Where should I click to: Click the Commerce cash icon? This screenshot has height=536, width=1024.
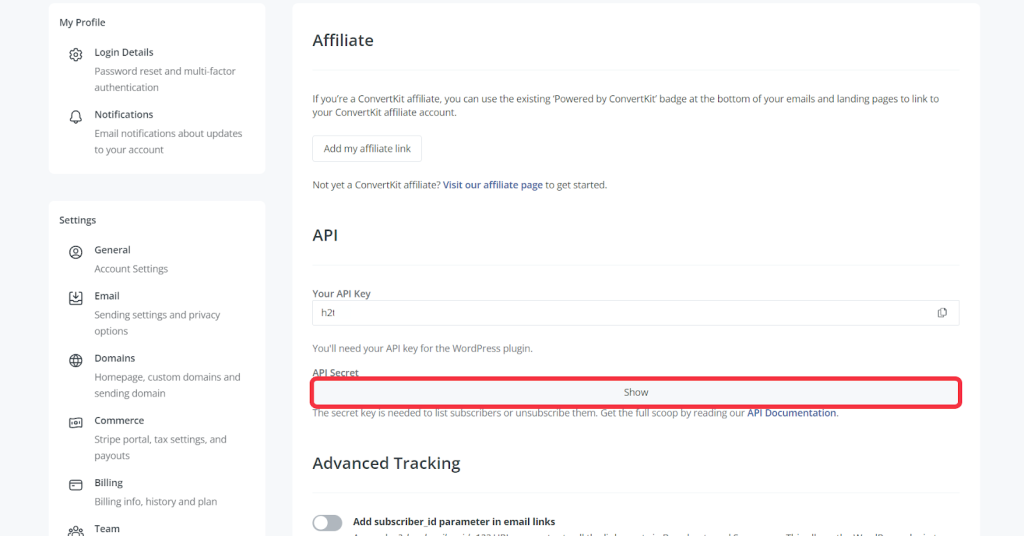tap(76, 422)
